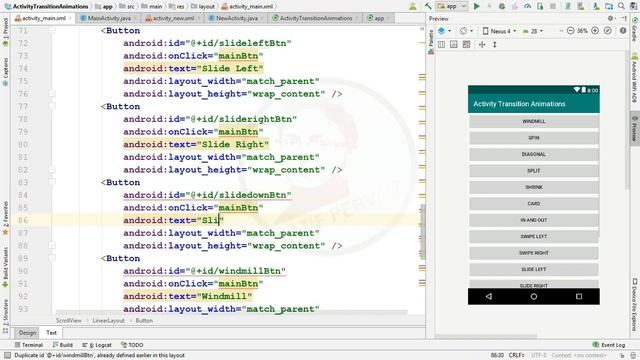This screenshot has height=360, width=640.
Task: Click the Preview panel vertical scrollbar
Action: tap(627, 120)
